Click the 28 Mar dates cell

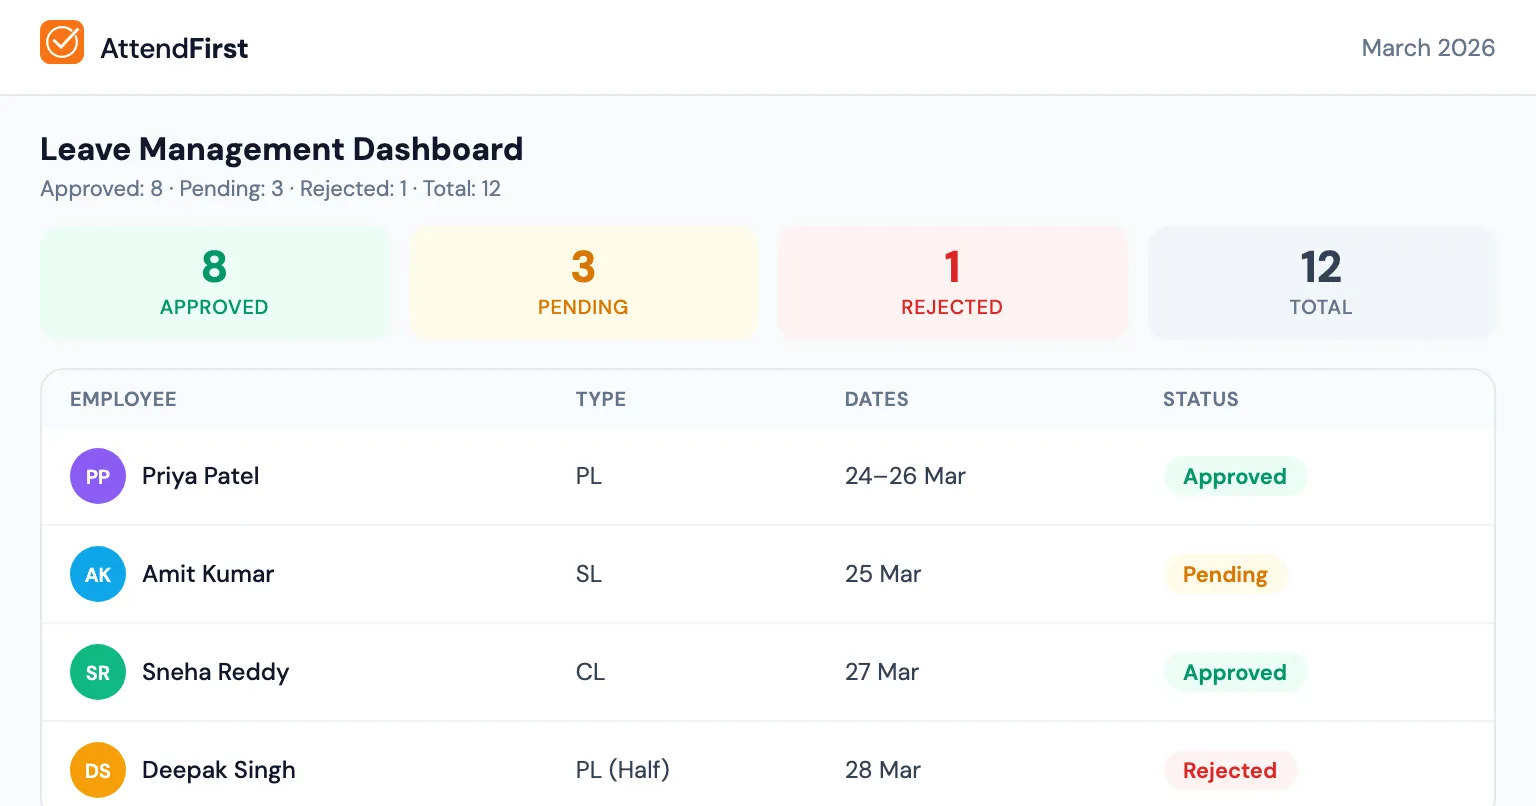coord(883,770)
